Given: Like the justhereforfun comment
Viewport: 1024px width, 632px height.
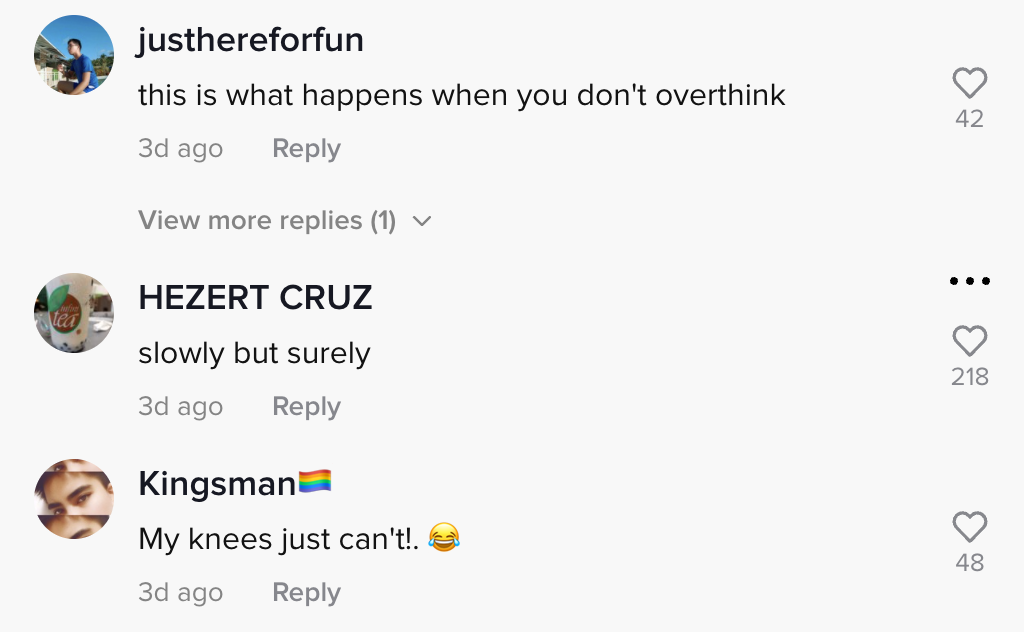Looking at the screenshot, I should tap(969, 83).
